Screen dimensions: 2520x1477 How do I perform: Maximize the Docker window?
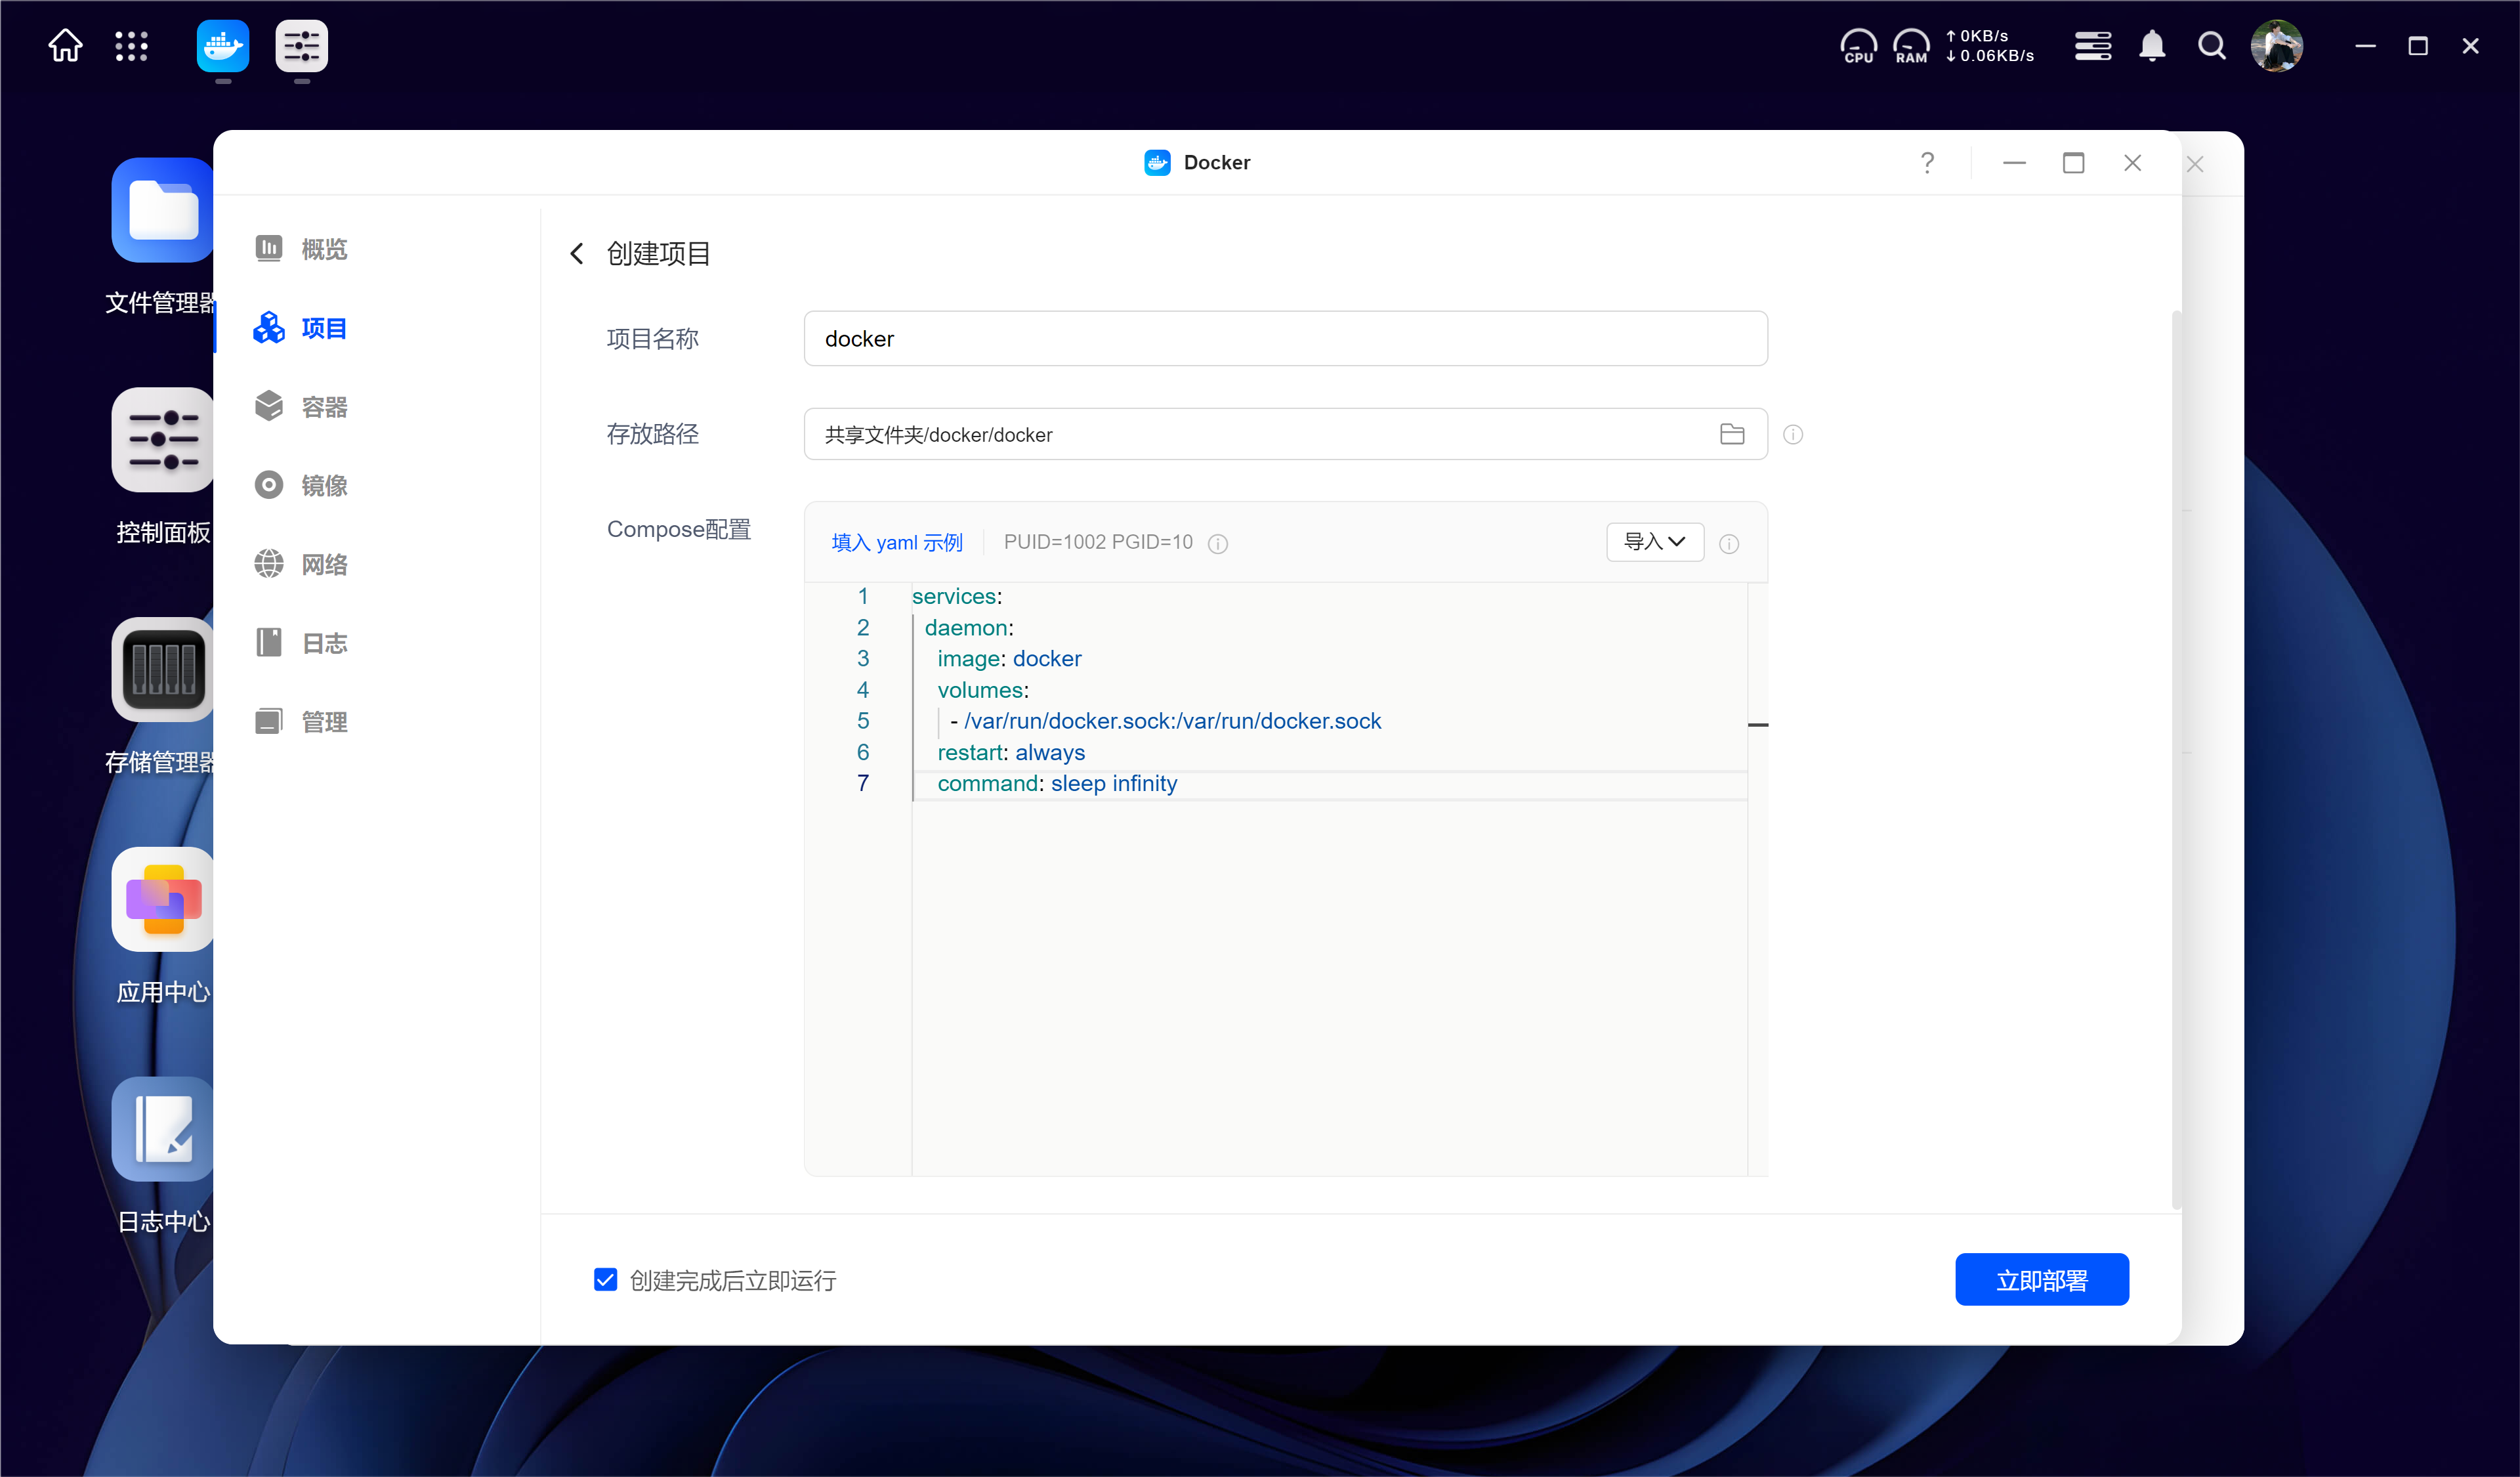click(x=2074, y=162)
